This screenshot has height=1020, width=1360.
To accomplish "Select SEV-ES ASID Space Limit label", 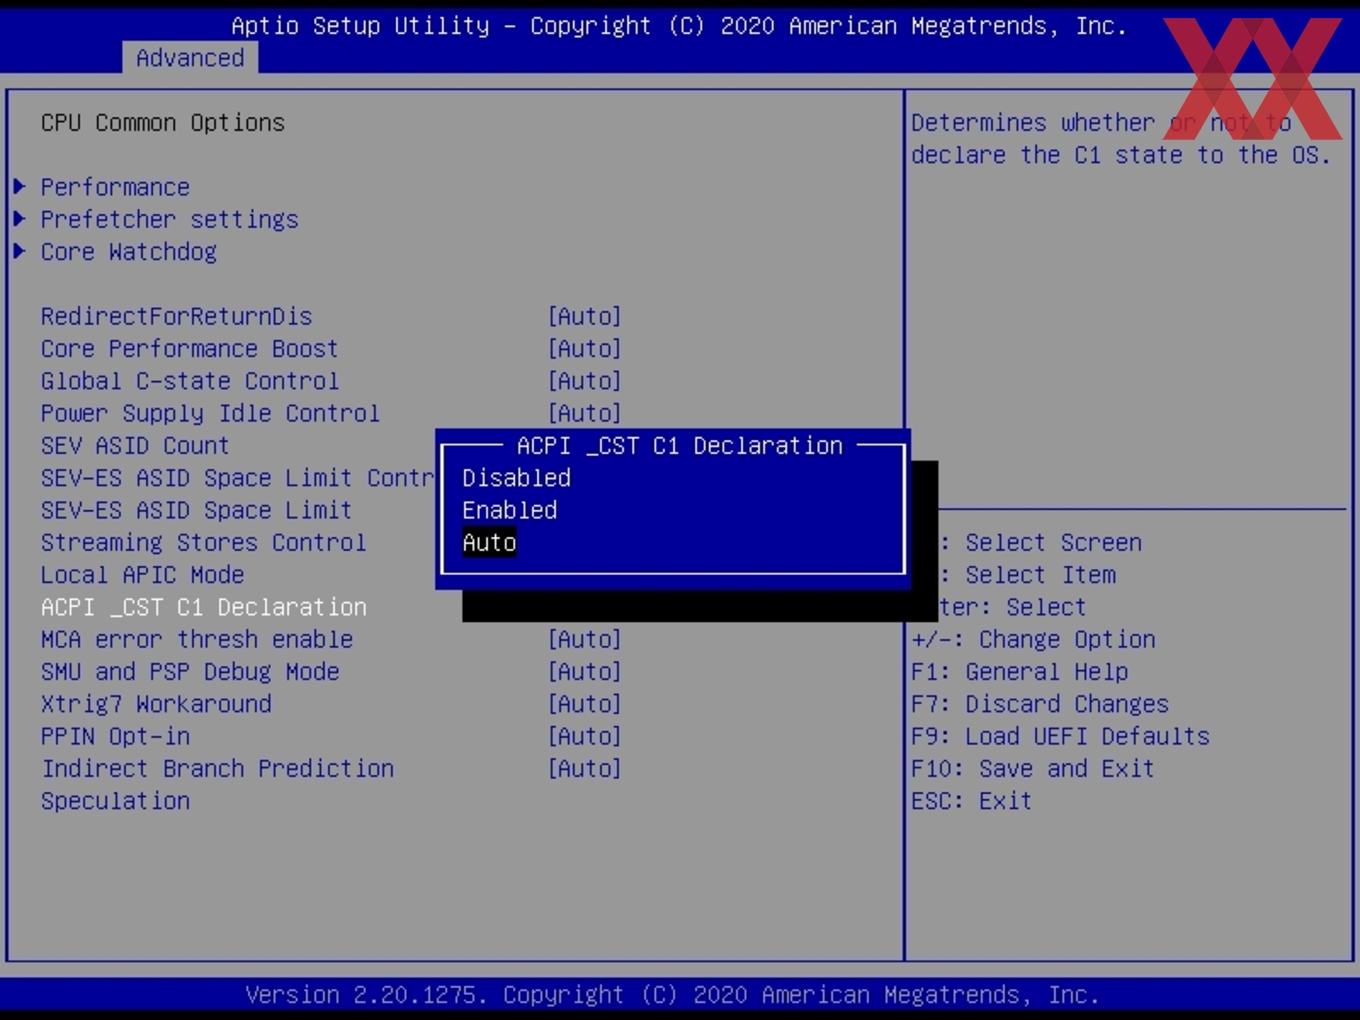I will pyautogui.click(x=196, y=510).
